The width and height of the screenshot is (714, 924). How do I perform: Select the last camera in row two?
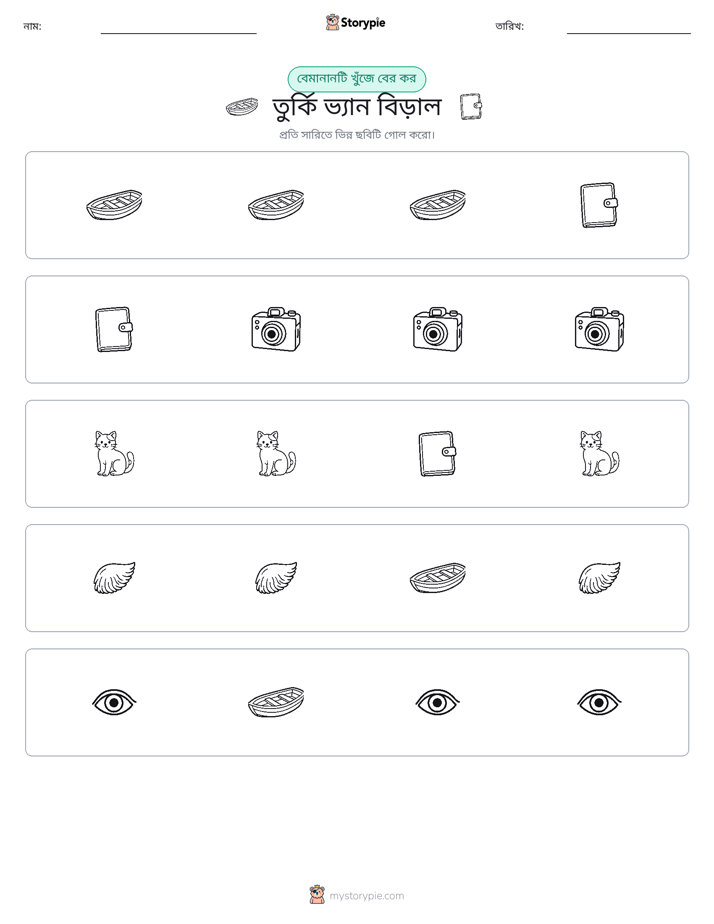pos(599,329)
